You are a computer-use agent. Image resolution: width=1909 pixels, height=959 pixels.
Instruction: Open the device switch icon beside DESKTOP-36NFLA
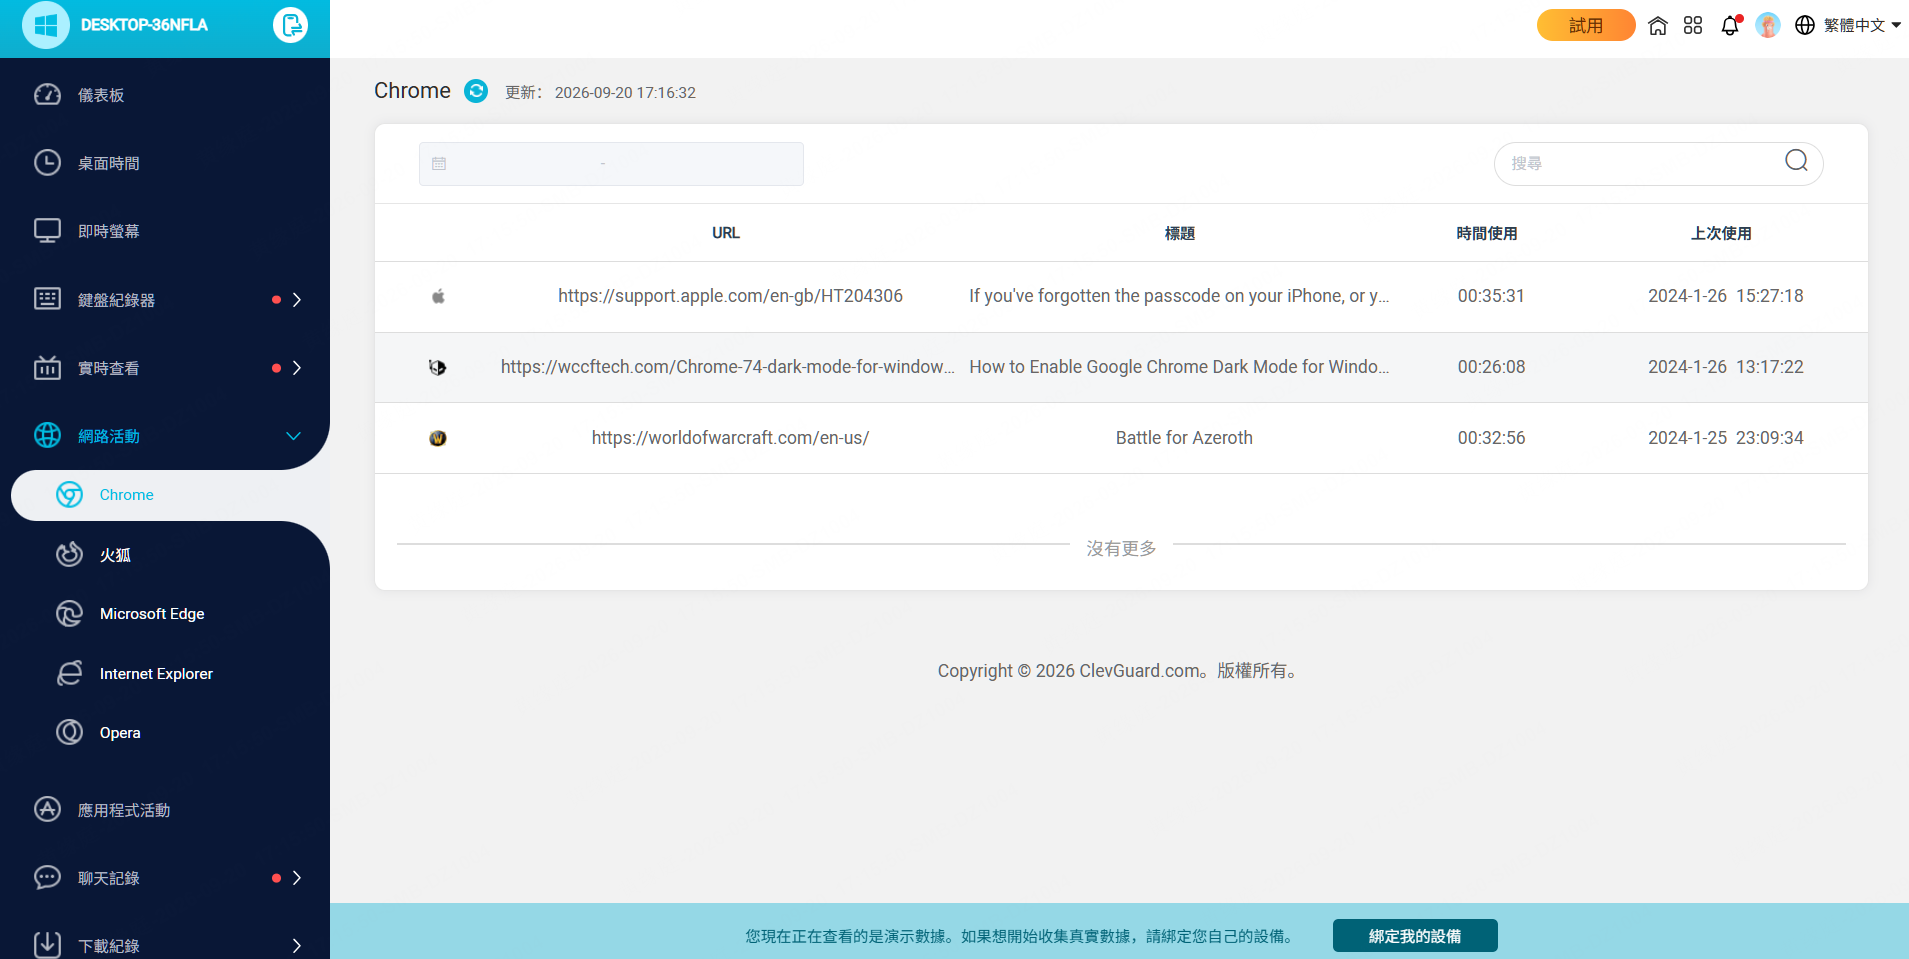tap(290, 25)
